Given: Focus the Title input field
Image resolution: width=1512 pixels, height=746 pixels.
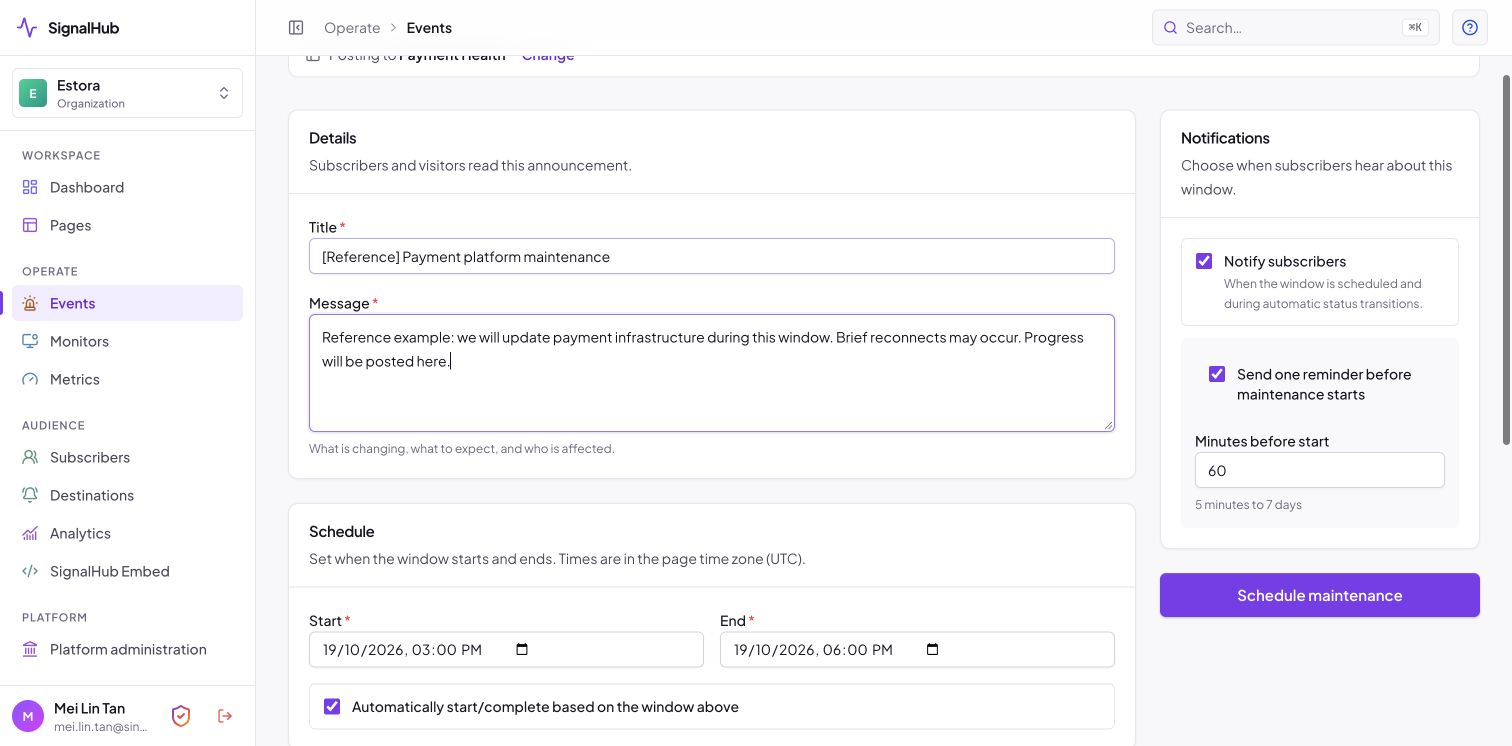Looking at the screenshot, I should pyautogui.click(x=712, y=256).
